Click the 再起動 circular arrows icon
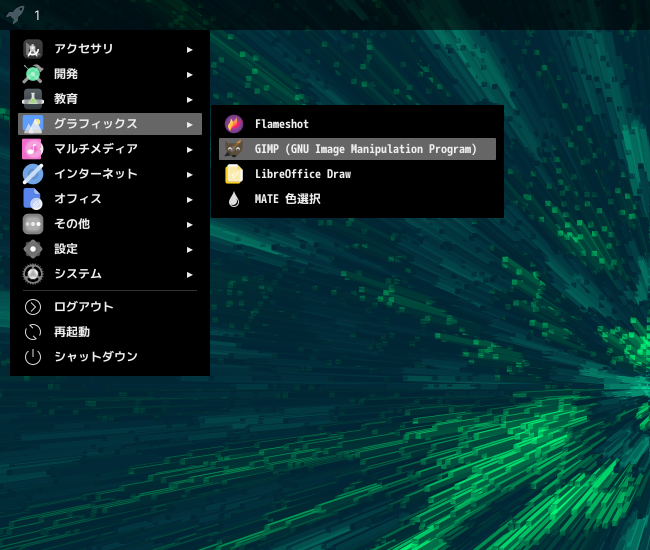 [33, 332]
